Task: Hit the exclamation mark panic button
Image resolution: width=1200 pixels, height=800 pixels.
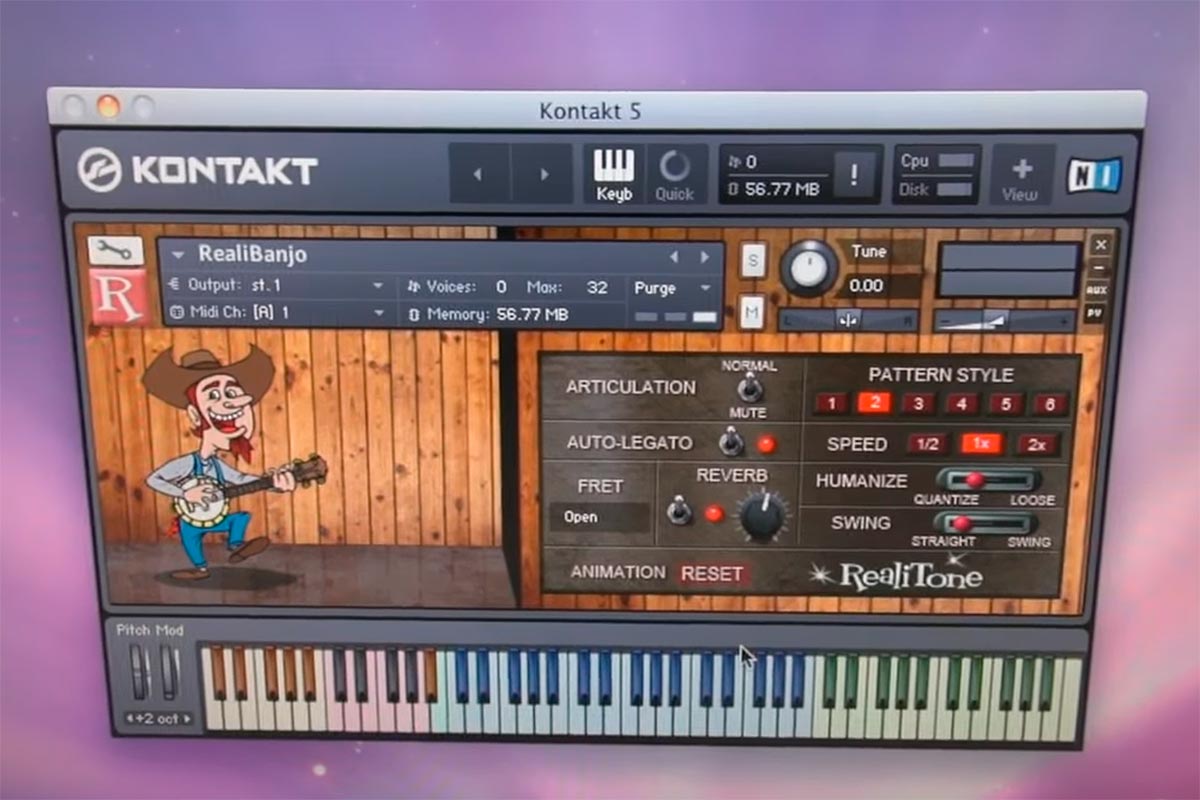Action: [x=853, y=174]
